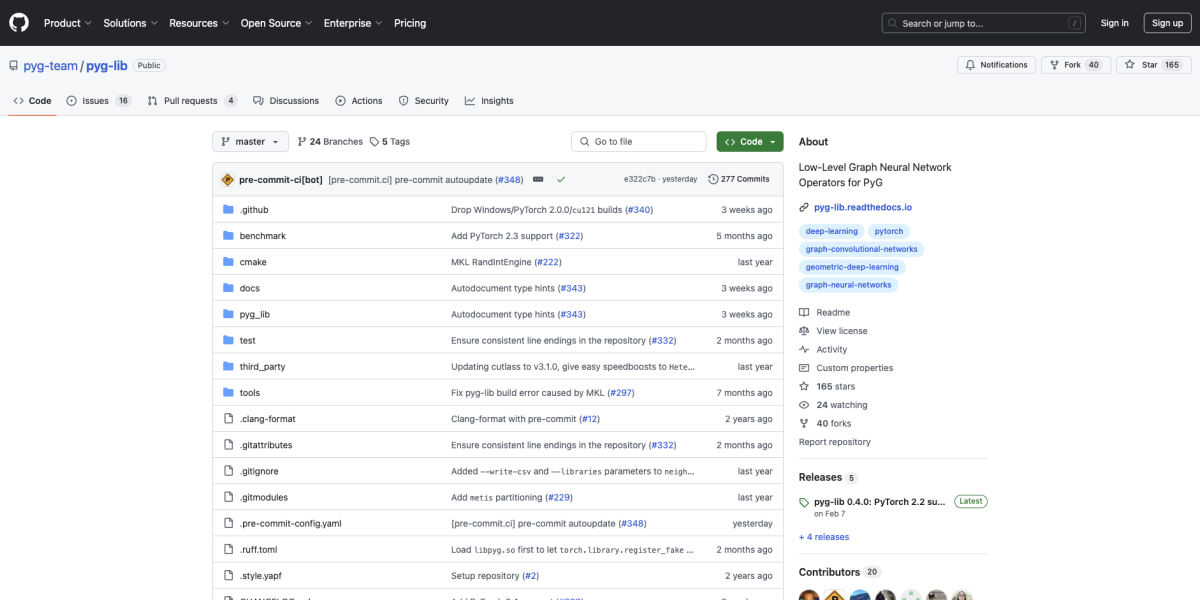Click the first contributor avatar
This screenshot has width=1200, height=600.
[809, 597]
